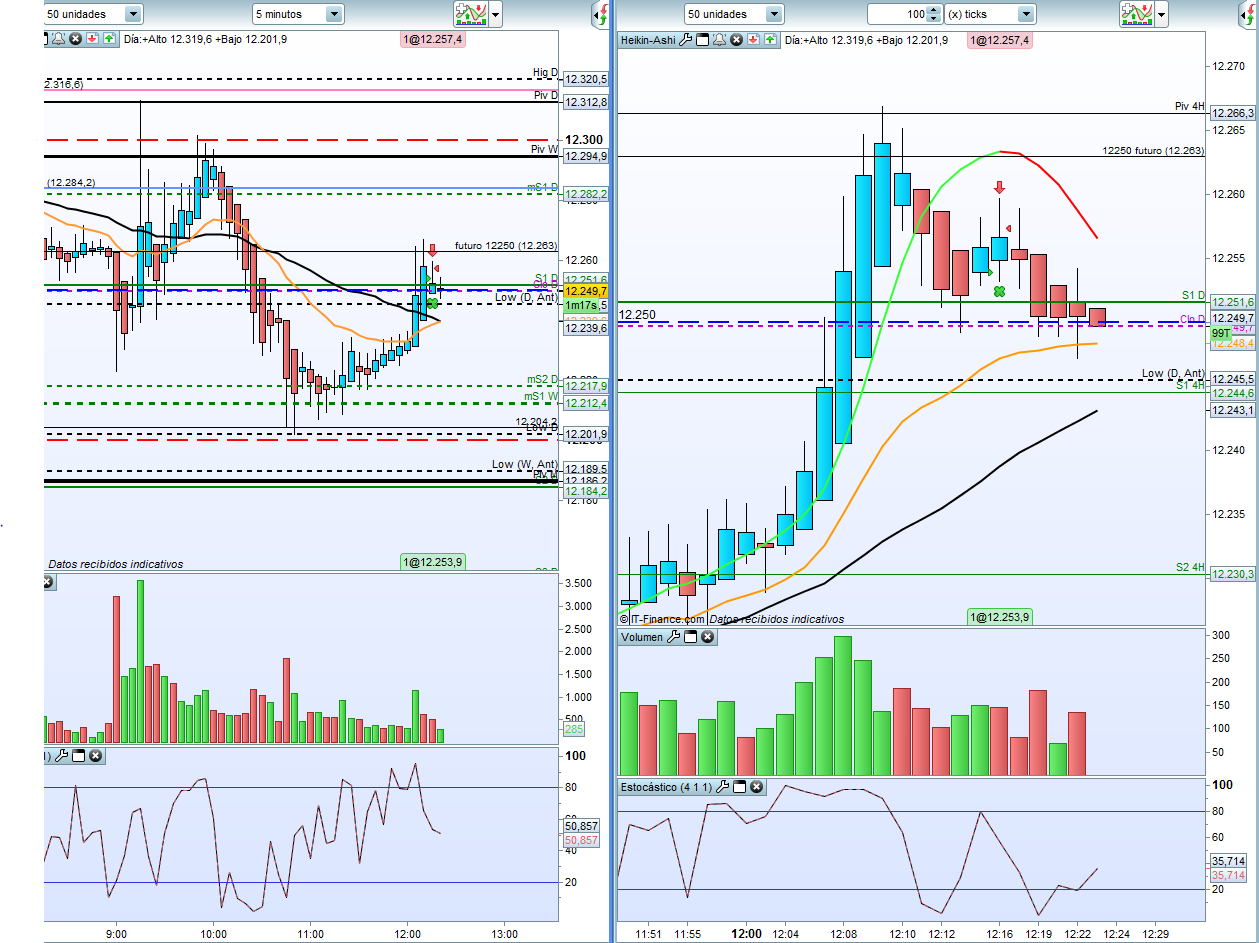Viewport: 1259px width, 943px height.
Task: Click 12.294,9 price tag on left chart axis
Action: tap(586, 156)
